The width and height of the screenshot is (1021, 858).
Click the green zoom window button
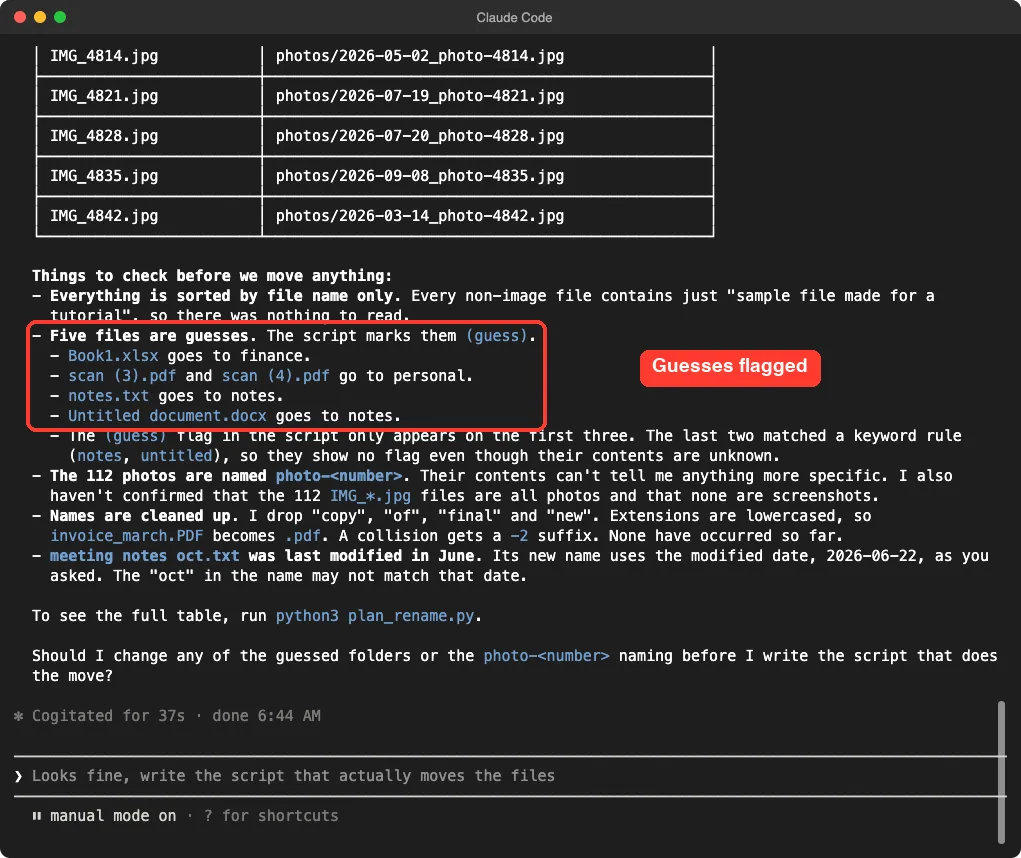[60, 18]
